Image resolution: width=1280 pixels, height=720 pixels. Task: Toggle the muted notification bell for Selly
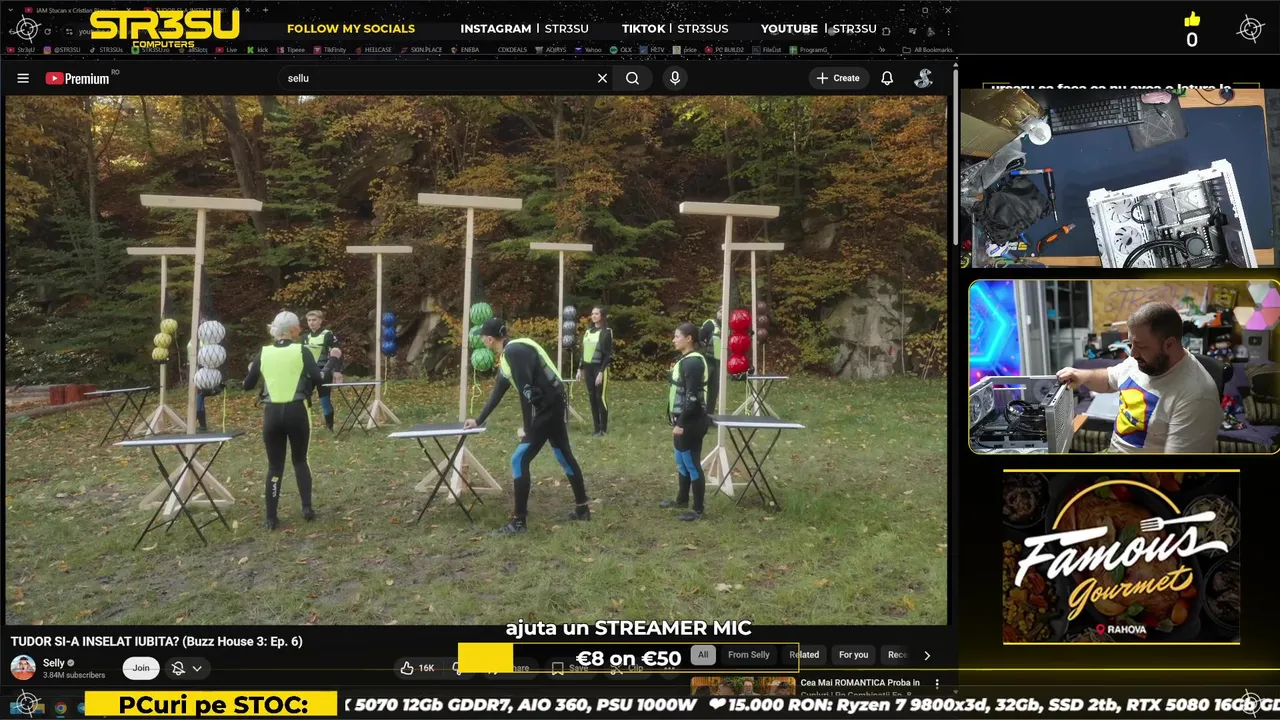(x=178, y=668)
